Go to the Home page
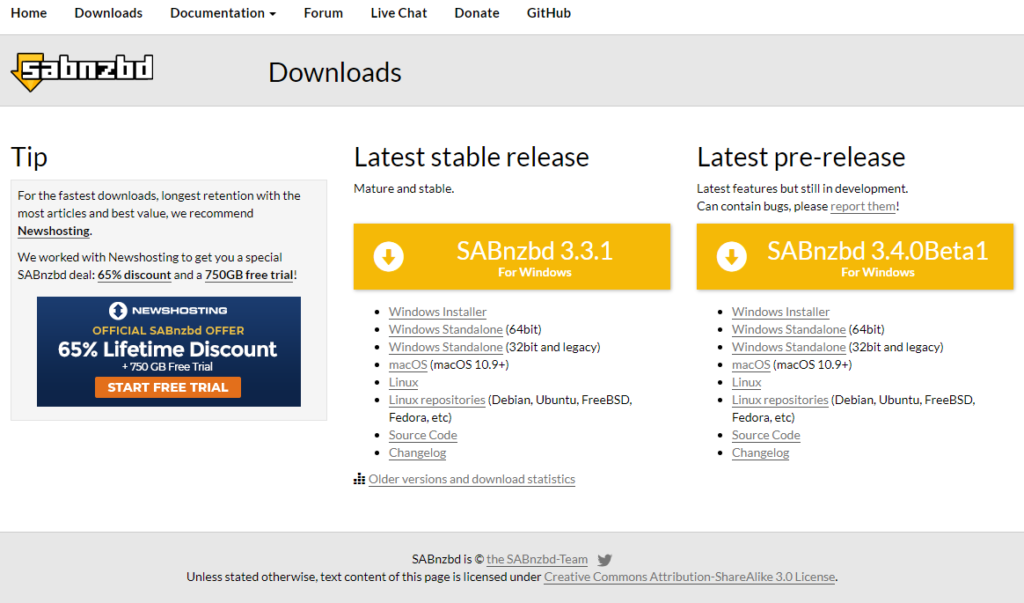This screenshot has width=1024, height=603. [29, 13]
